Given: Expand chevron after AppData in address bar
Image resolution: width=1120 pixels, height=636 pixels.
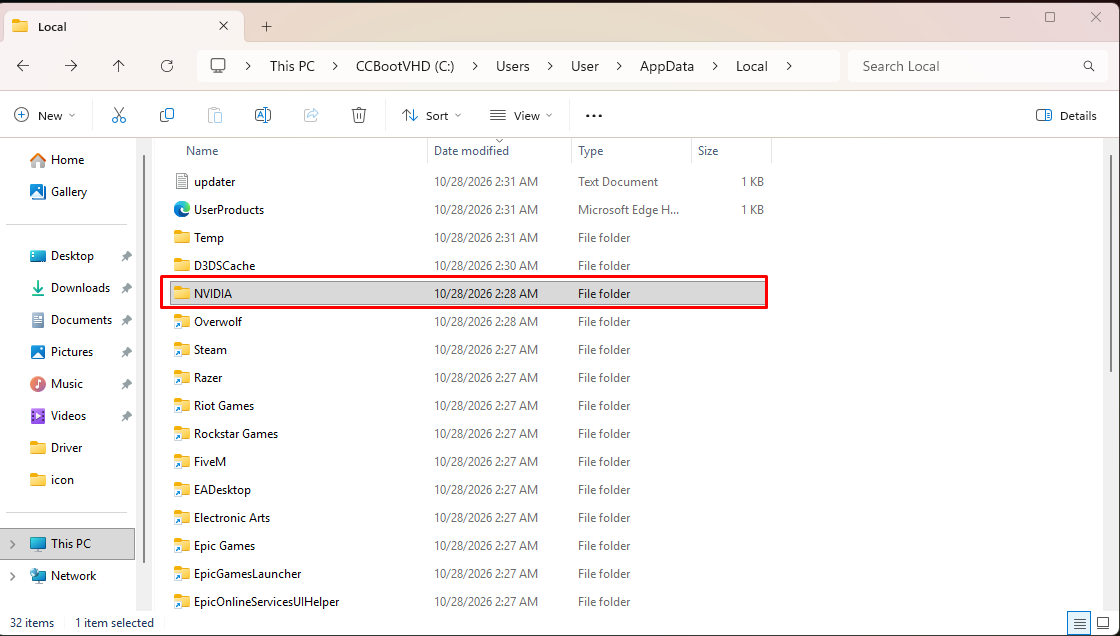Looking at the screenshot, I should coord(714,66).
